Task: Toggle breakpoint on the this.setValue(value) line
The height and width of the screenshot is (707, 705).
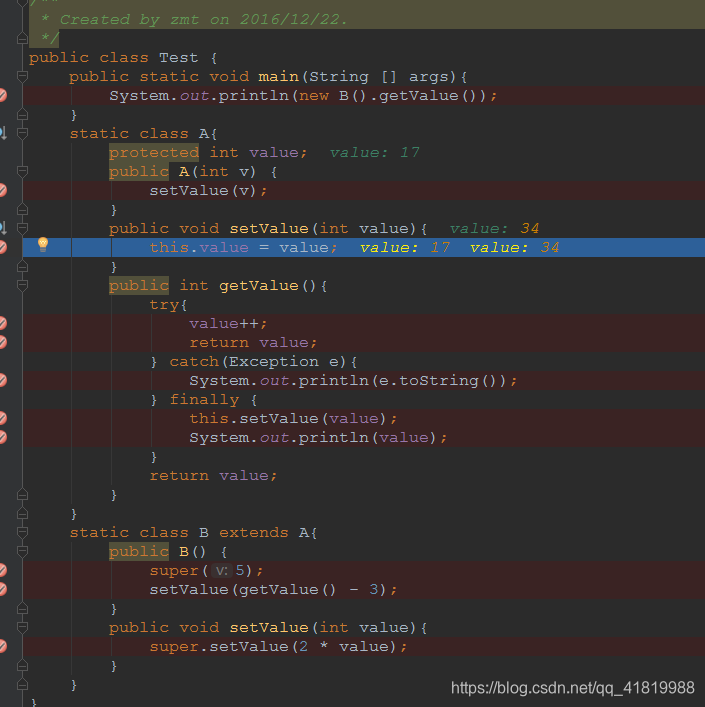Action: point(2,418)
